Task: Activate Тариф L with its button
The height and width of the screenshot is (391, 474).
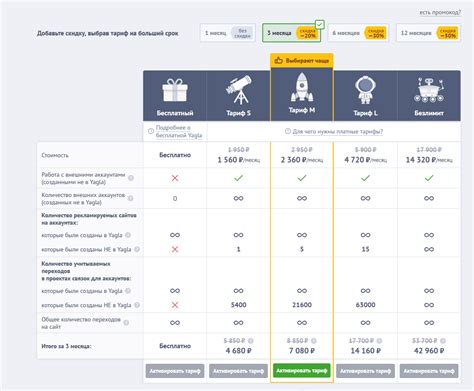Action: [x=365, y=371]
